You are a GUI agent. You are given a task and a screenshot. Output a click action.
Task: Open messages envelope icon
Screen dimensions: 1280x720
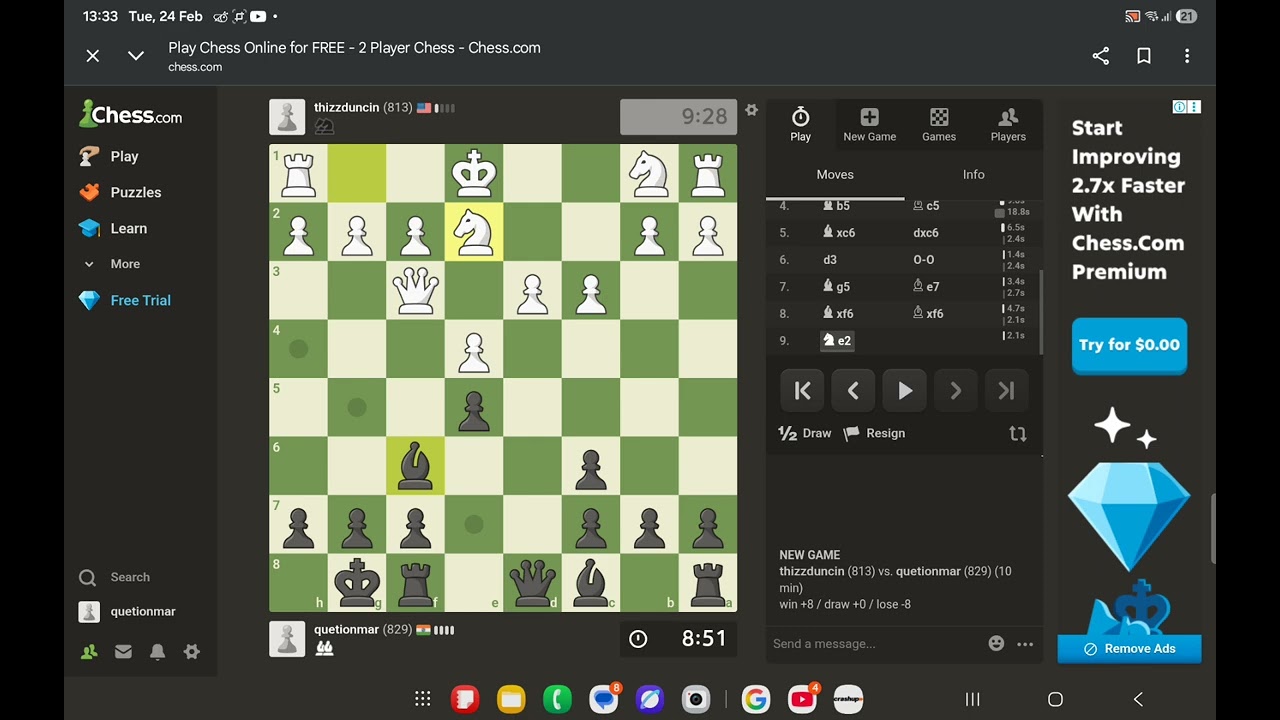[x=123, y=652]
